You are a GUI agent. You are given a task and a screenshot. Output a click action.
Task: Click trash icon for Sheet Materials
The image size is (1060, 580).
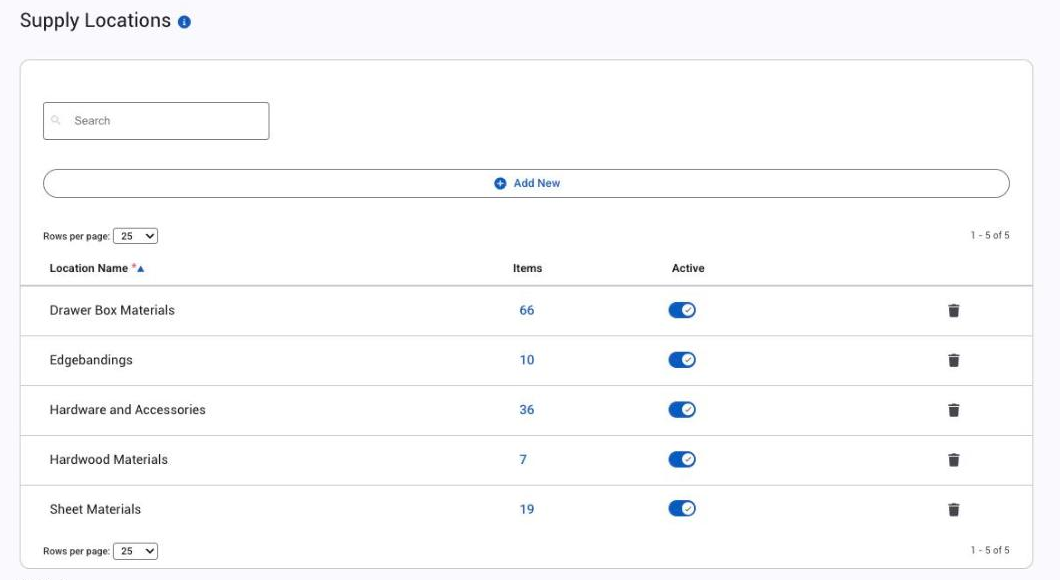point(953,510)
